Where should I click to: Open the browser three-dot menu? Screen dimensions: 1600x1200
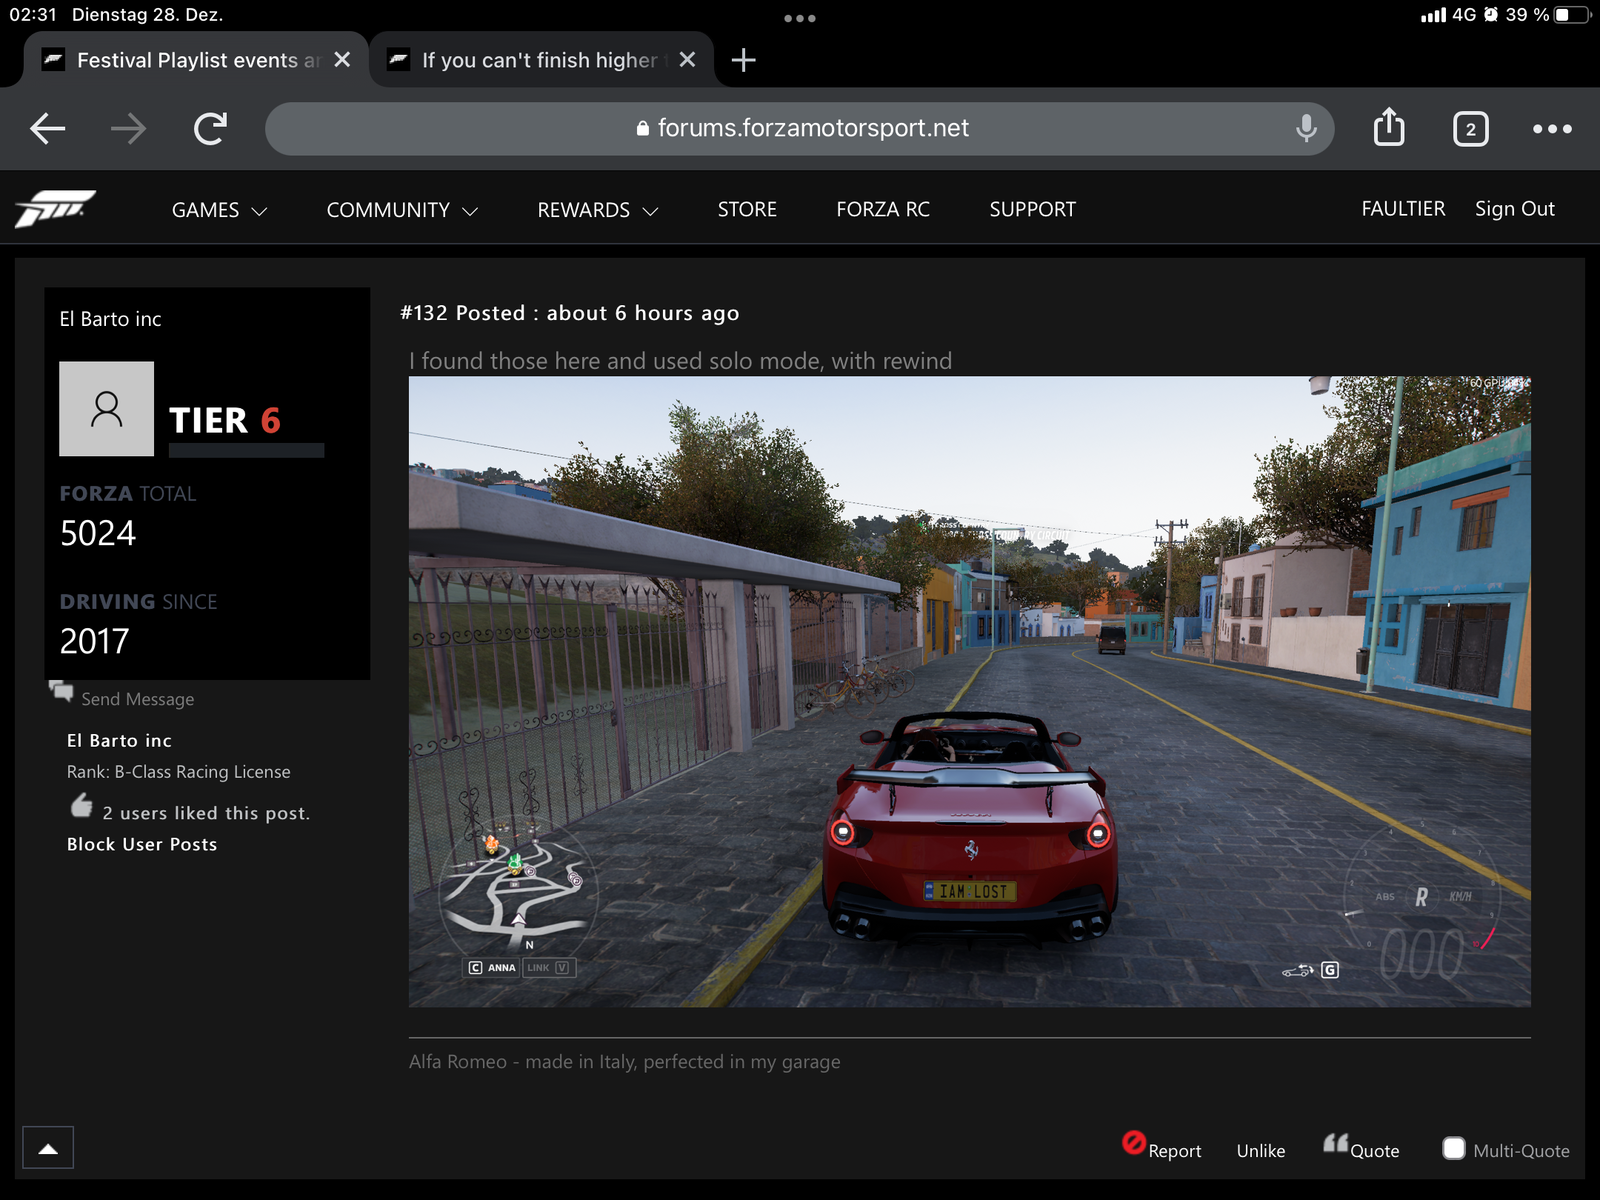coord(1552,129)
